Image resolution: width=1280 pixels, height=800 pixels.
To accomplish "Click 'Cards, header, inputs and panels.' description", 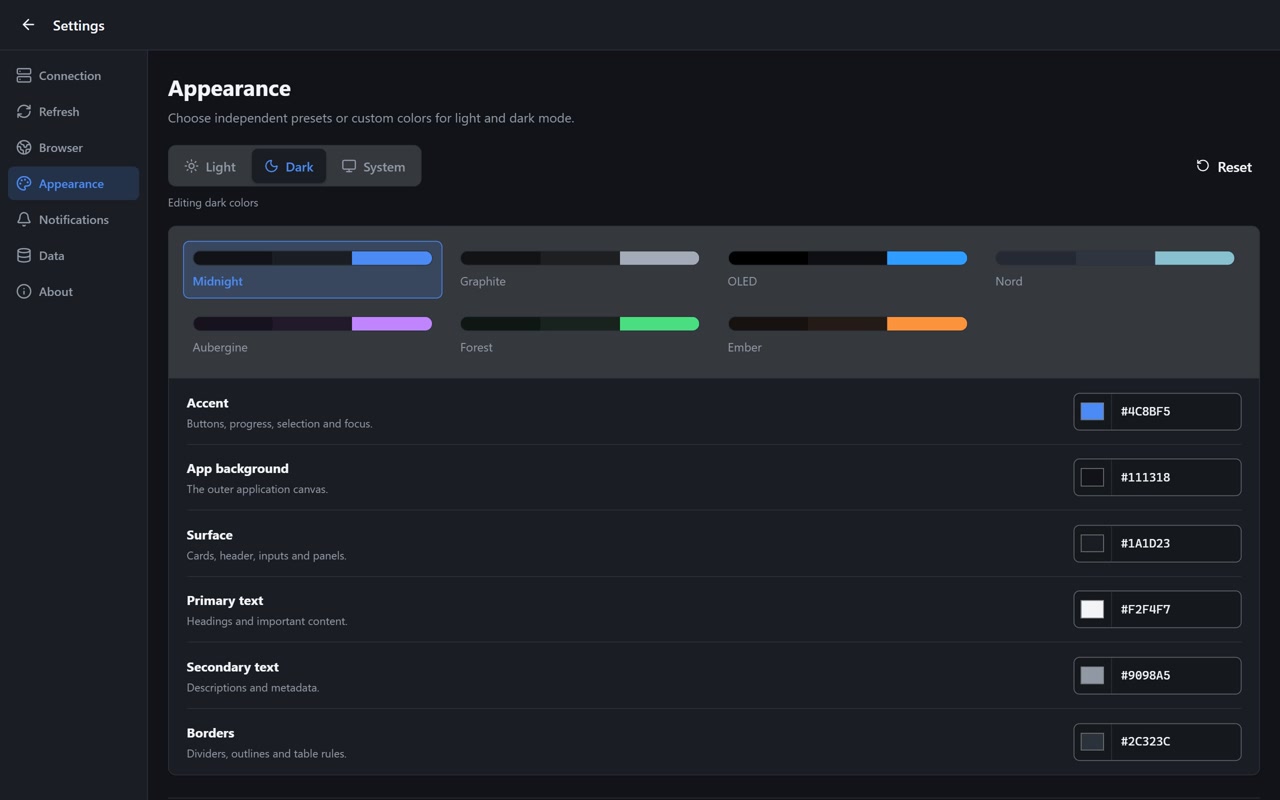I will tap(266, 556).
